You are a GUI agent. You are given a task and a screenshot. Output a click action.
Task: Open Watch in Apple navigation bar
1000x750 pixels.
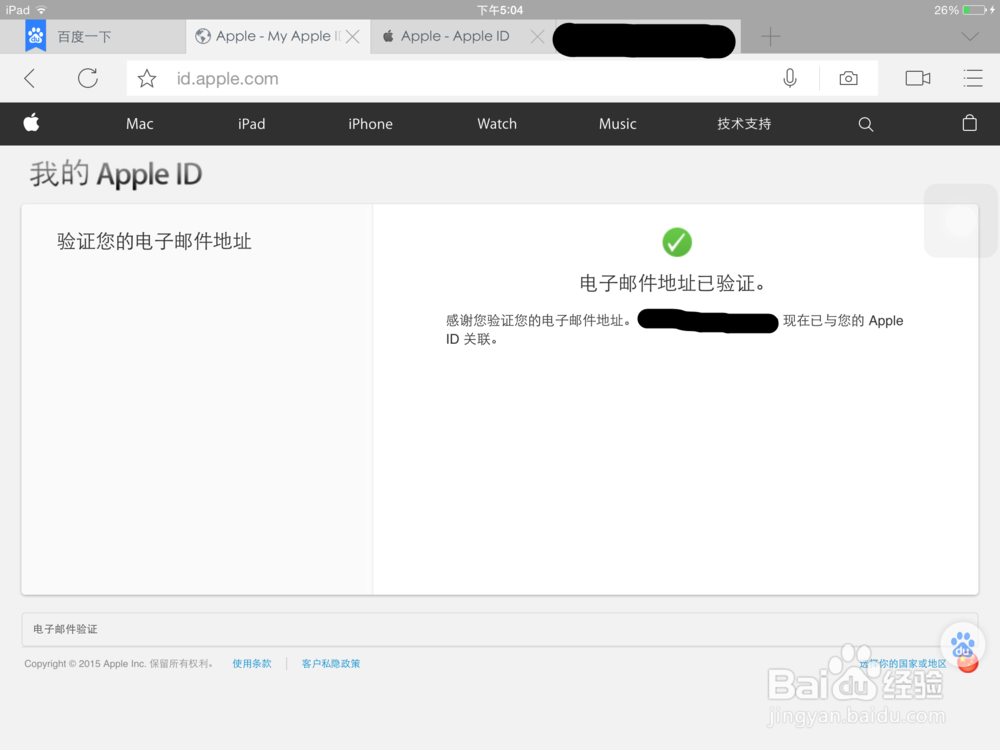[497, 124]
